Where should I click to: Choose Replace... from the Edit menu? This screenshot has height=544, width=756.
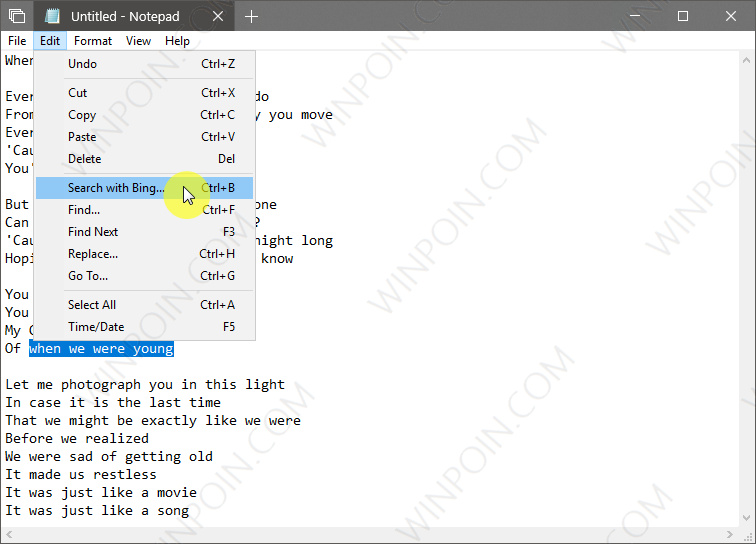[x=145, y=254]
